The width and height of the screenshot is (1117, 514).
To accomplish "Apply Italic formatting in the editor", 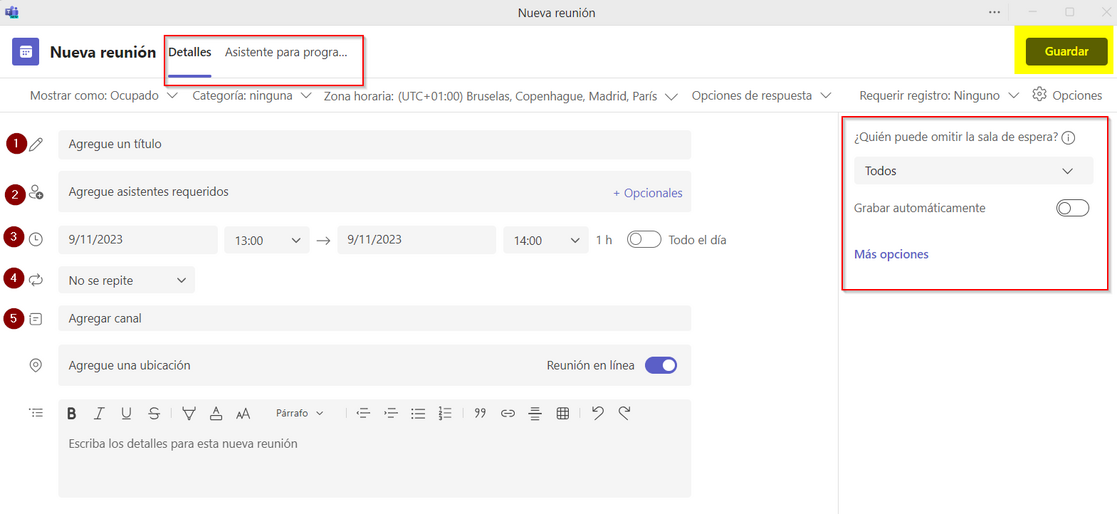I will click(99, 414).
